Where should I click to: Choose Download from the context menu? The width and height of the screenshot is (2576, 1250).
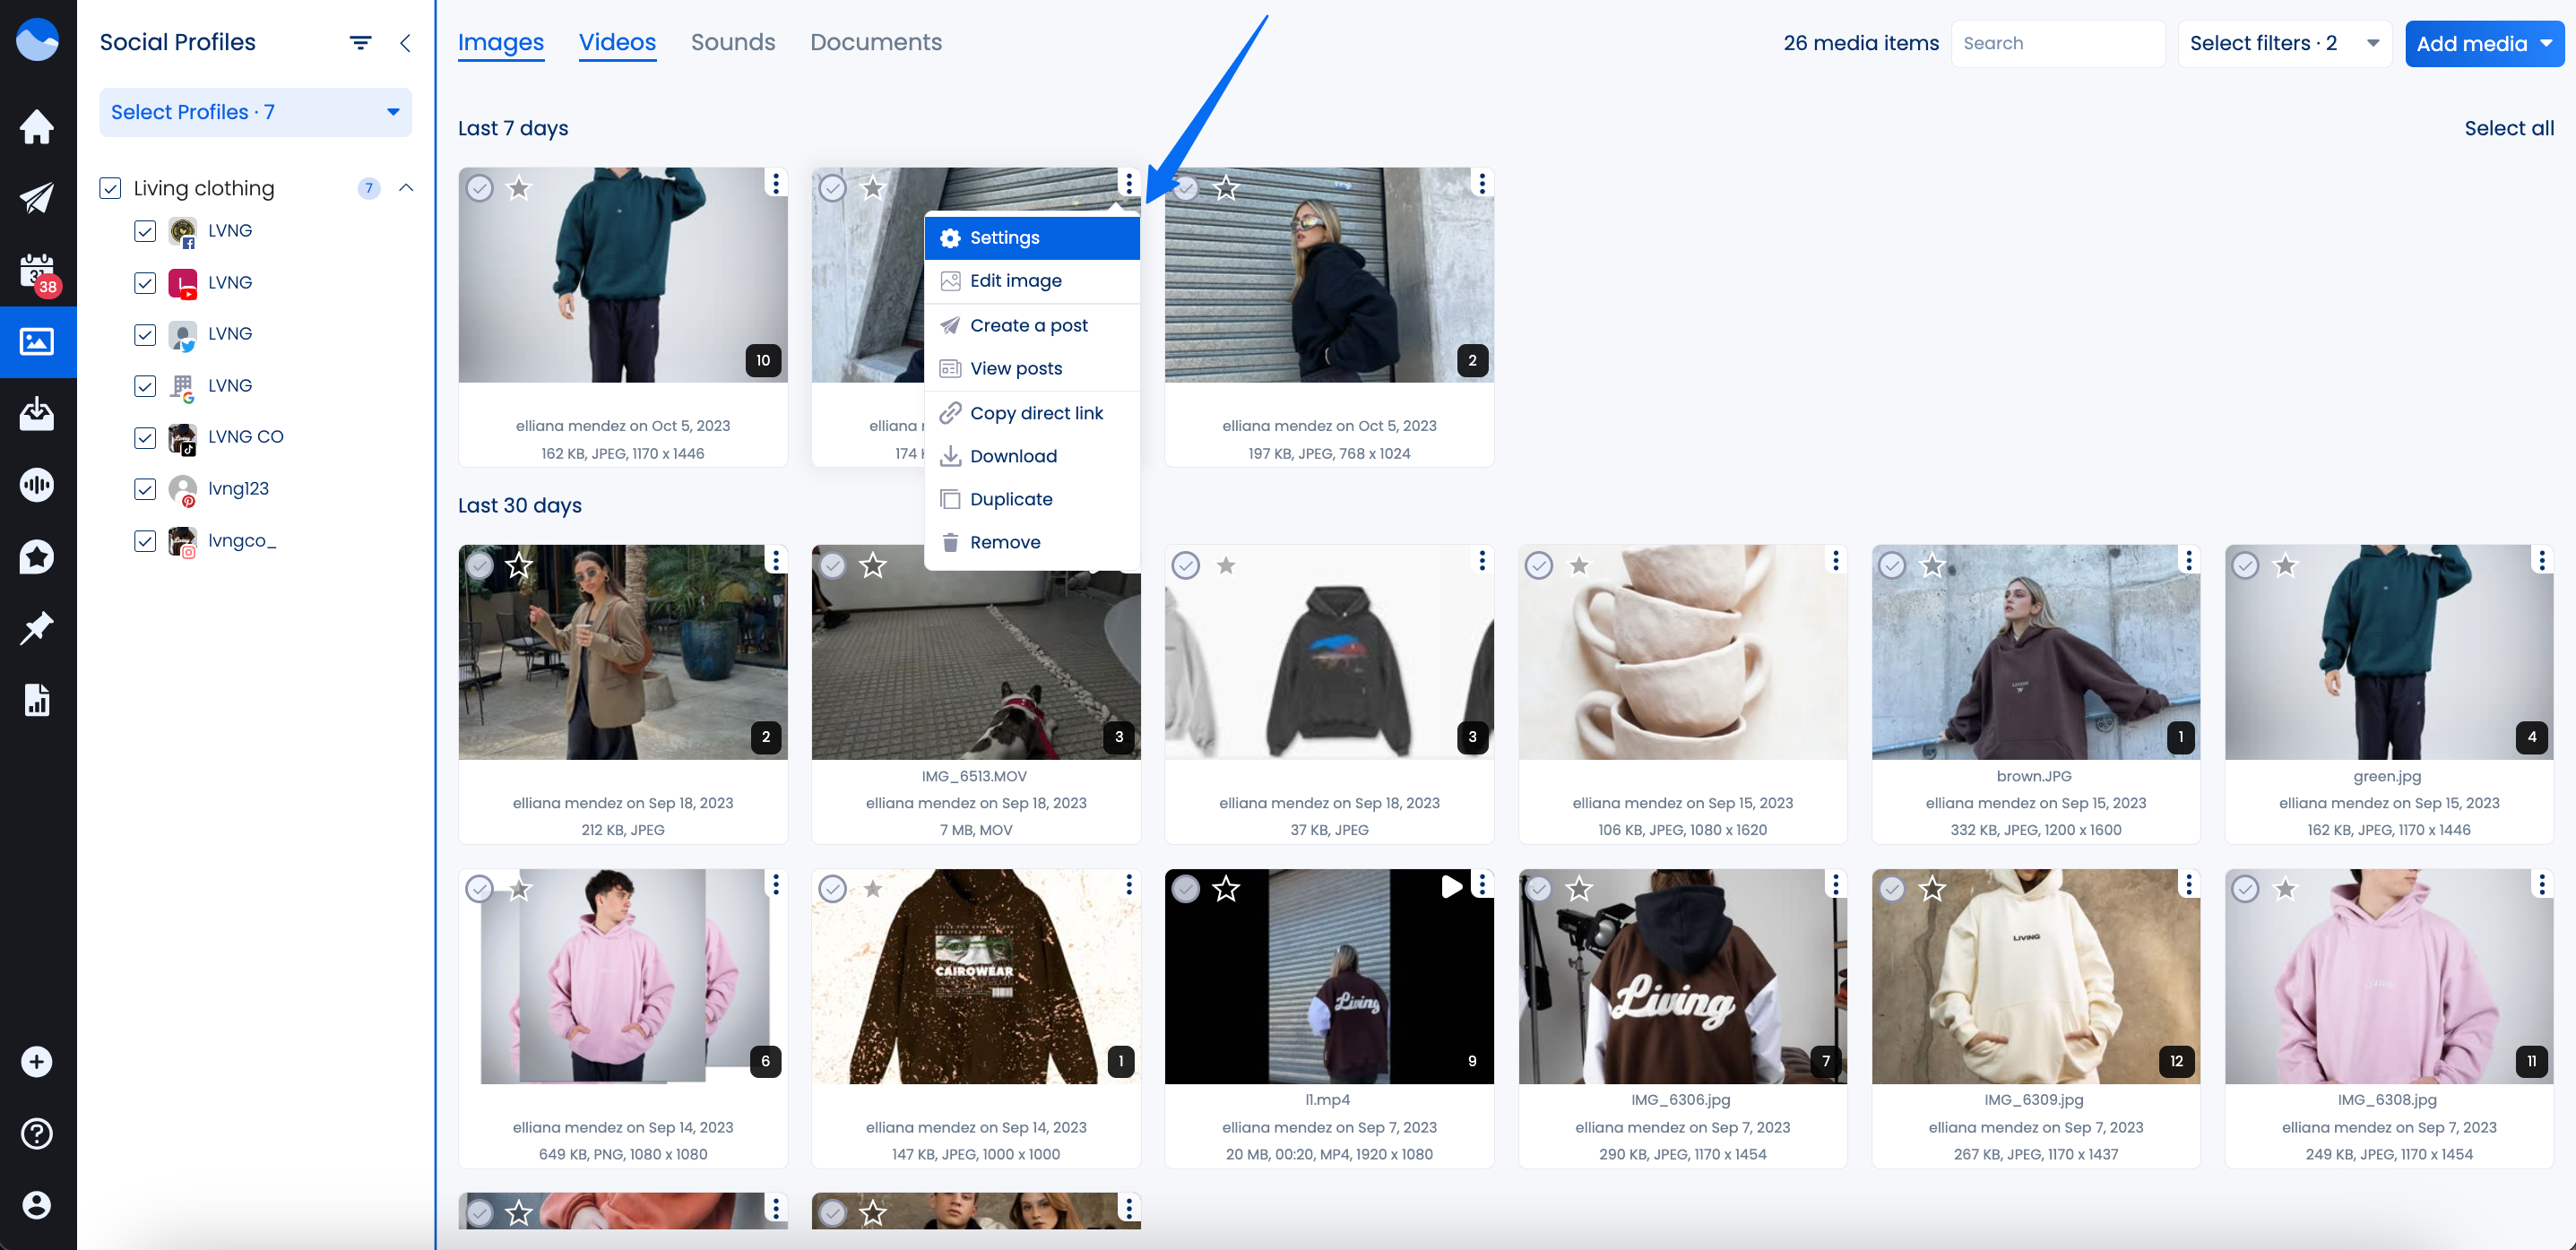point(1032,457)
